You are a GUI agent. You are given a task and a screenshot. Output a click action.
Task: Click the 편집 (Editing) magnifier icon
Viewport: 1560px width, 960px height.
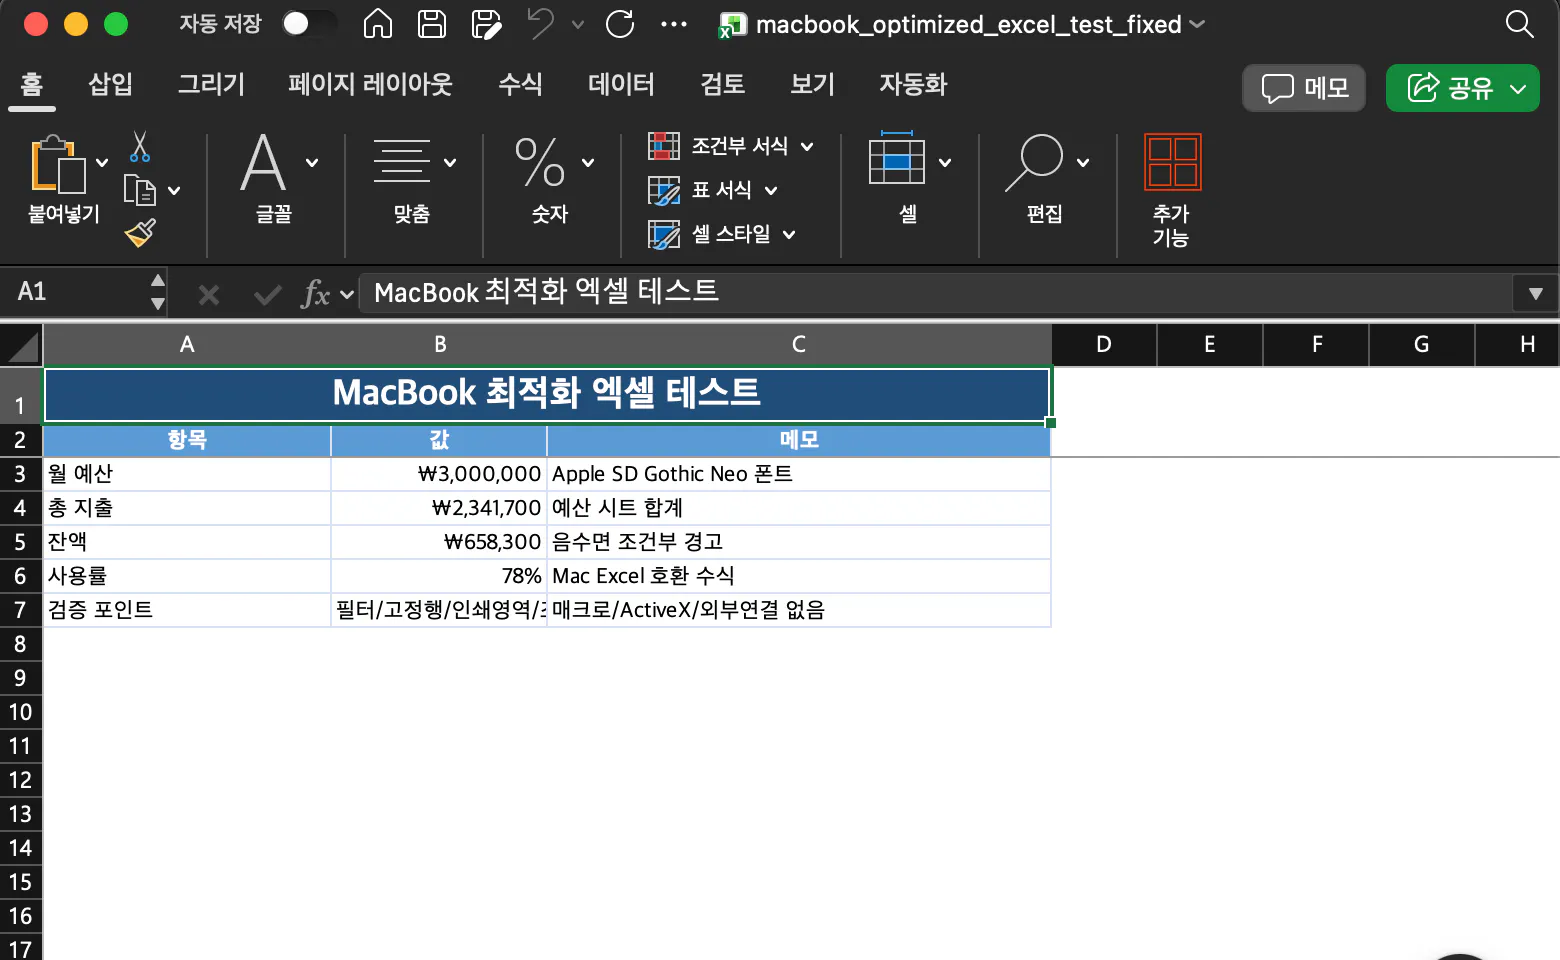click(x=1034, y=163)
